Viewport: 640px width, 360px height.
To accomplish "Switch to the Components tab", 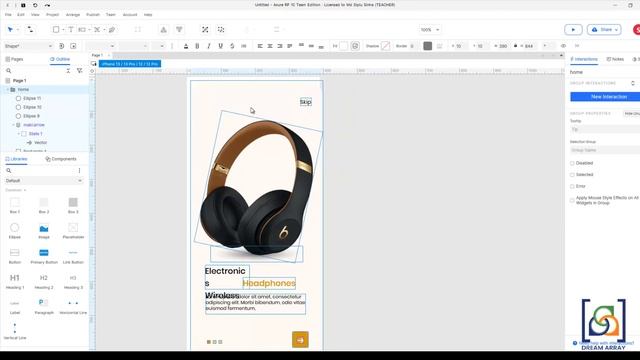I will click(61, 159).
